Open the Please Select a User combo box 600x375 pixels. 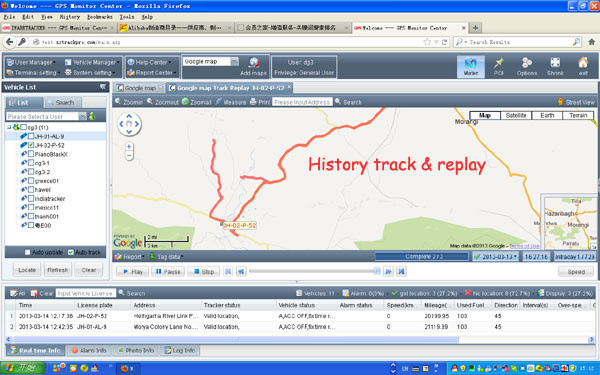pos(46,116)
